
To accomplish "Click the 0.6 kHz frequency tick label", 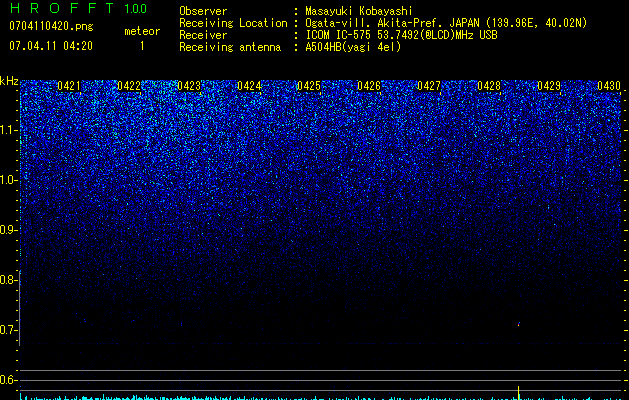I will 8,380.
